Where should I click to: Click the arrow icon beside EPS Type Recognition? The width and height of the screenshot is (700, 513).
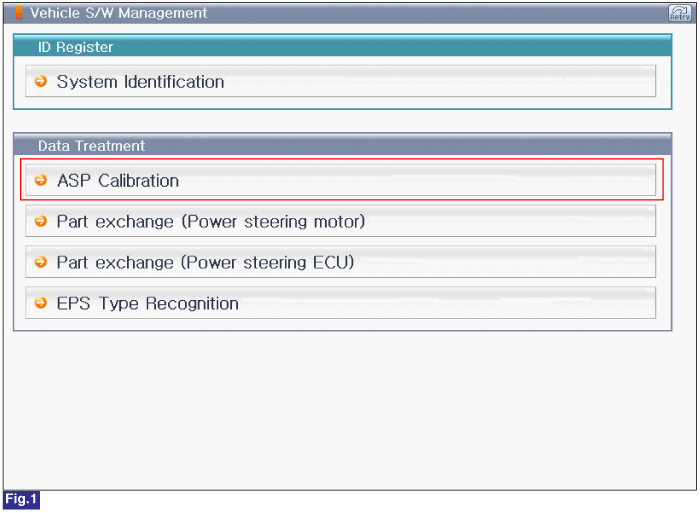click(41, 303)
